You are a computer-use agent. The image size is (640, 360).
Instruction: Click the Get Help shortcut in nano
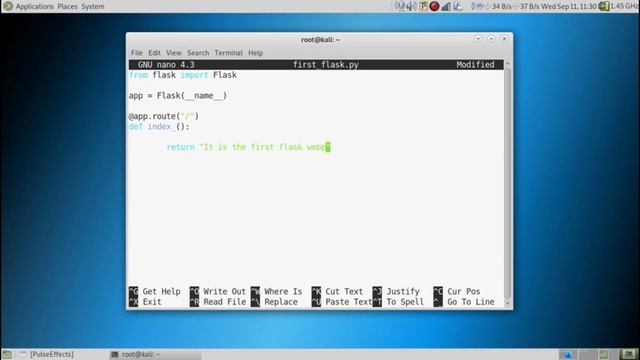point(155,291)
